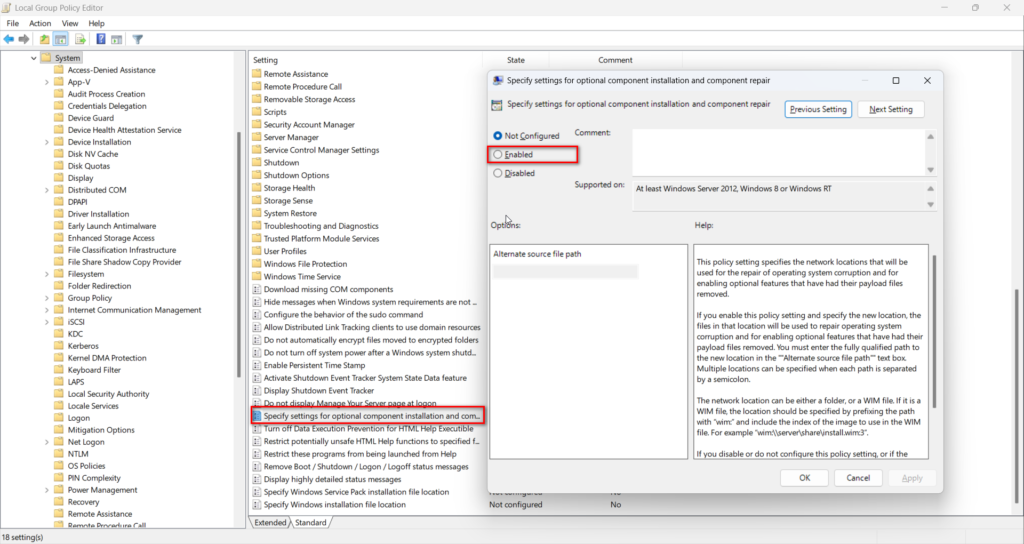Viewport: 1024px width, 544px height.
Task: Expand the App-V tree node
Action: tap(46, 82)
